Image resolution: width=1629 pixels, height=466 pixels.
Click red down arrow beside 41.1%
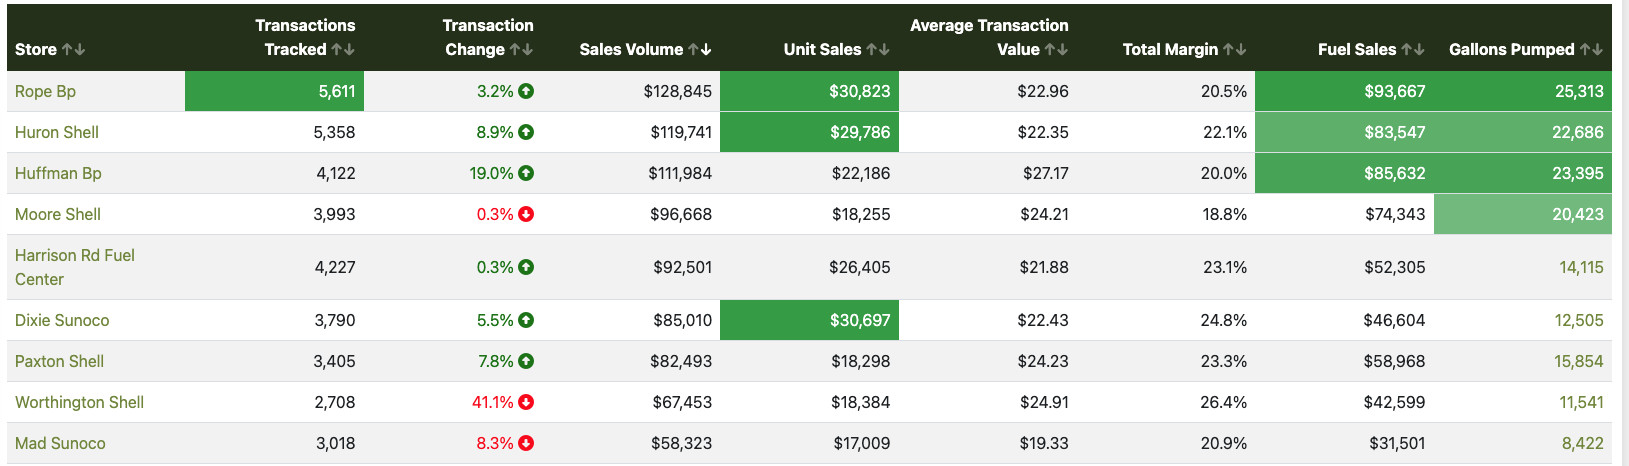526,402
